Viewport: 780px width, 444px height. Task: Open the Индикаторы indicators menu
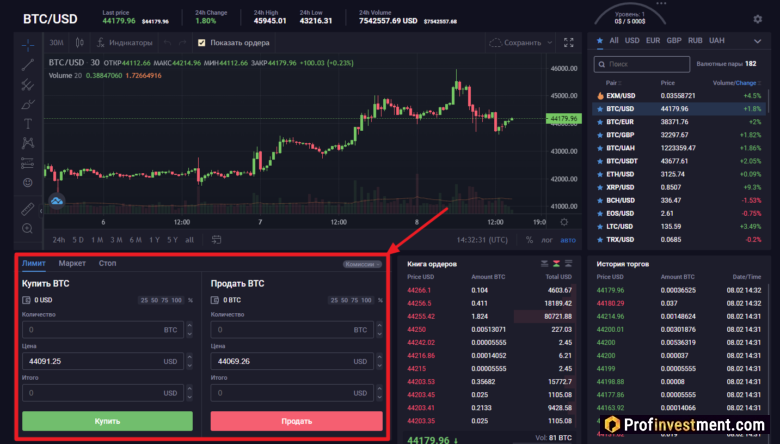coord(125,43)
